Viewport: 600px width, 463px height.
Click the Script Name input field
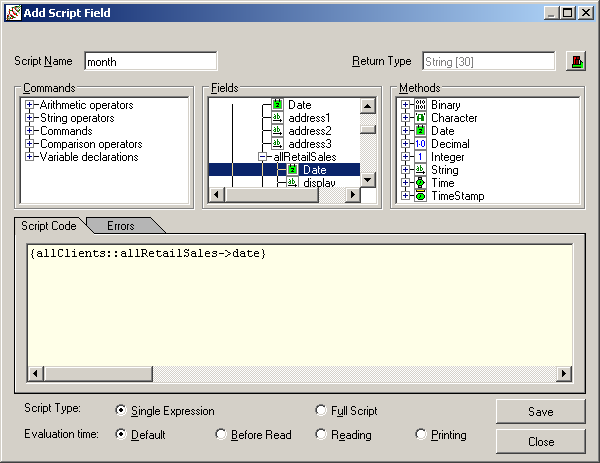pos(151,61)
